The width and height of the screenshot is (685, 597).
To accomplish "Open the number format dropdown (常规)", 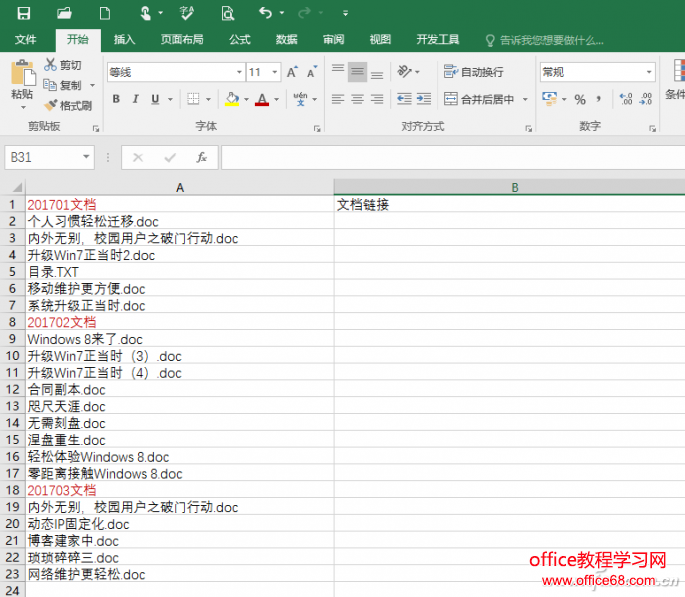I will [x=649, y=72].
